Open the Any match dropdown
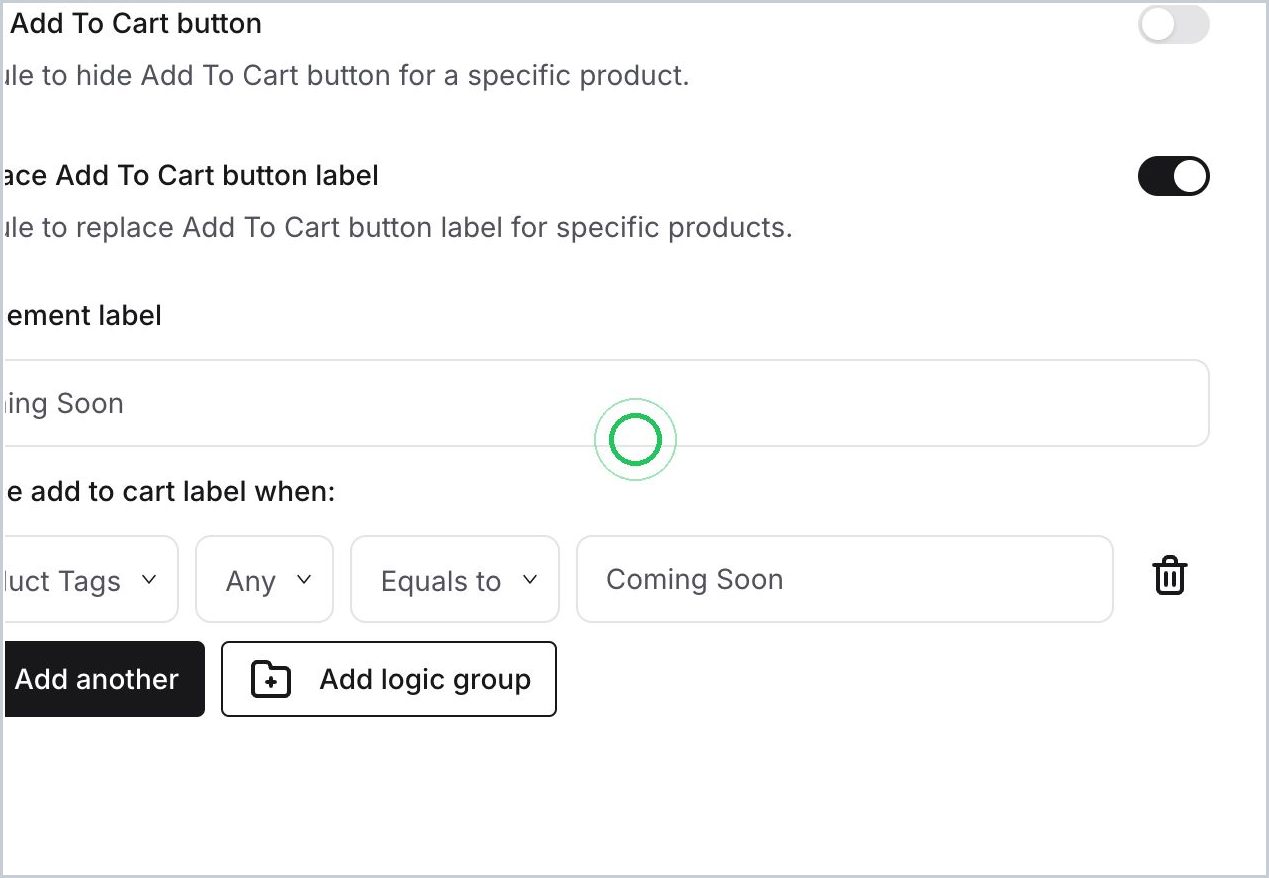This screenshot has width=1269, height=878. (264, 579)
